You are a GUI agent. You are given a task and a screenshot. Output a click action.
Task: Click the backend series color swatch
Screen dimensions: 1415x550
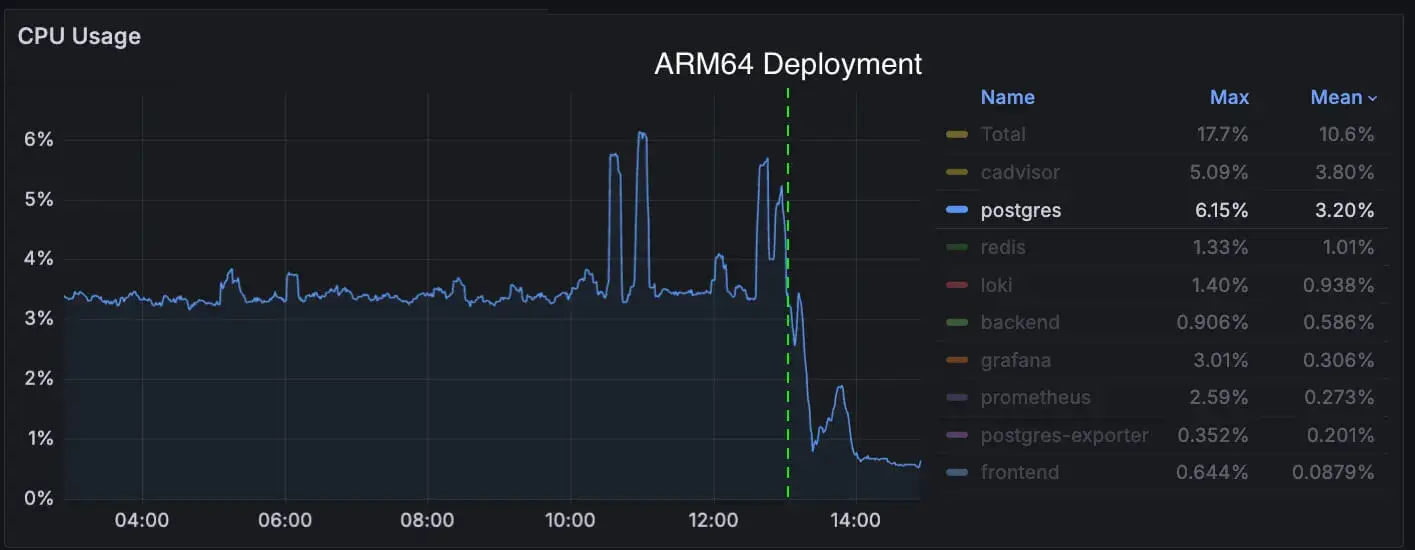coord(957,322)
